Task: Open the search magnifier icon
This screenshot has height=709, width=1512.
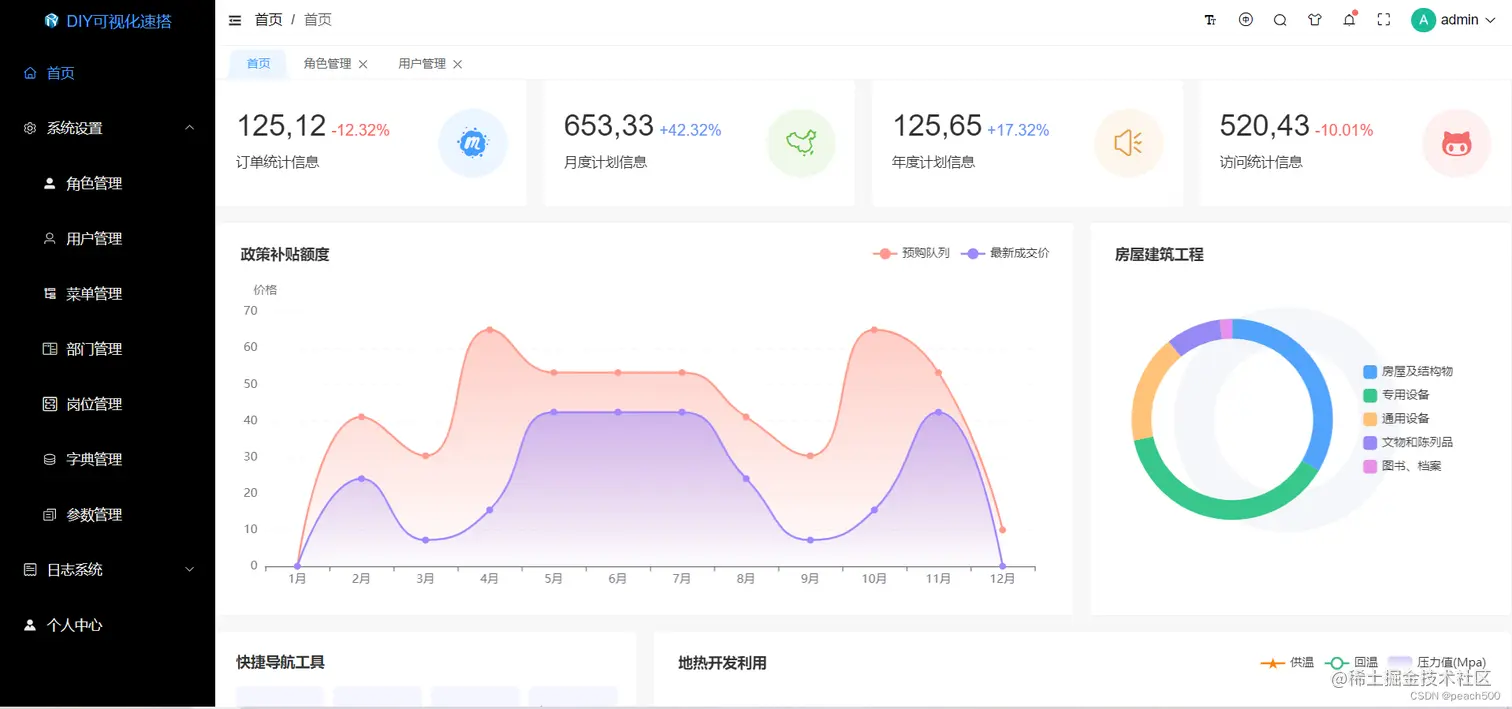Action: point(1280,20)
